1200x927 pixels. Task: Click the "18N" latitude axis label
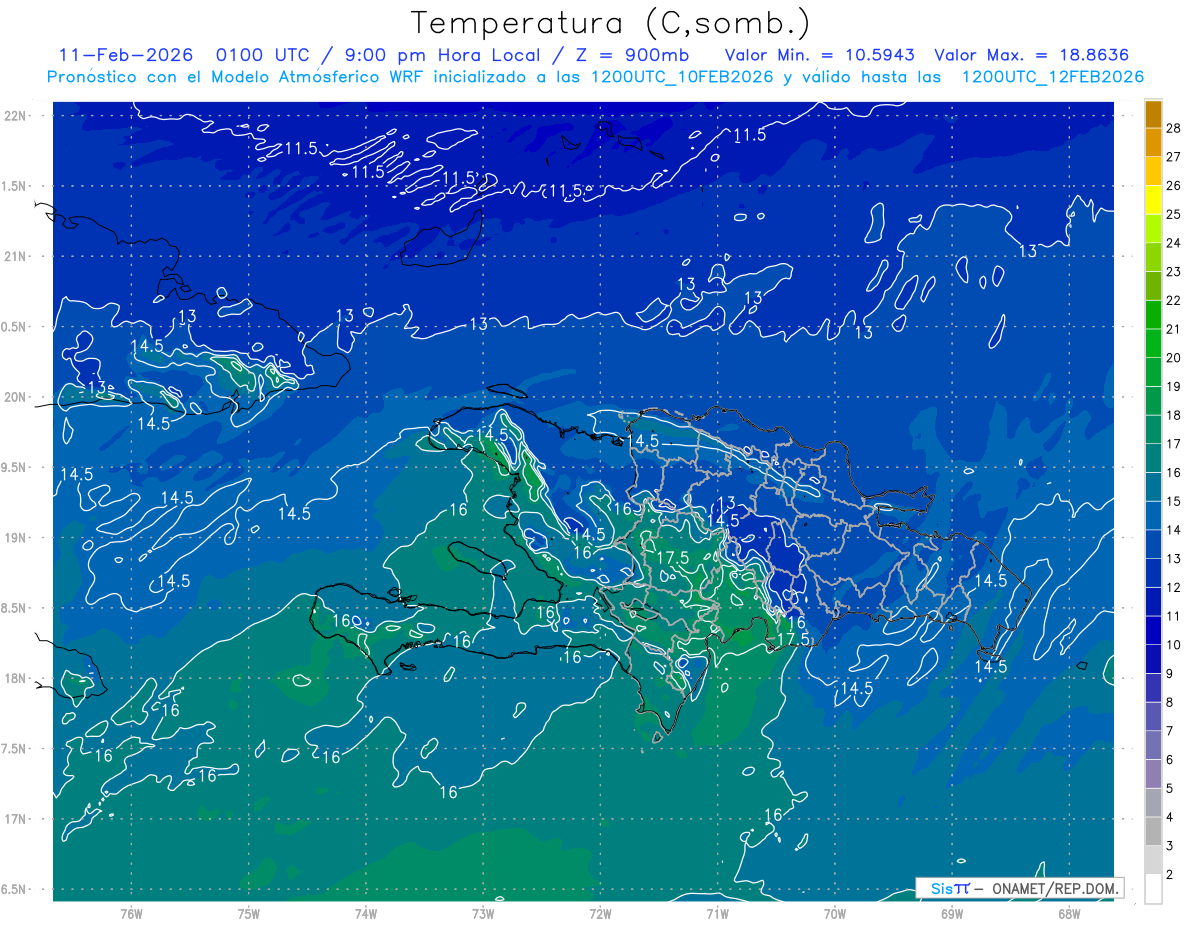(17, 678)
